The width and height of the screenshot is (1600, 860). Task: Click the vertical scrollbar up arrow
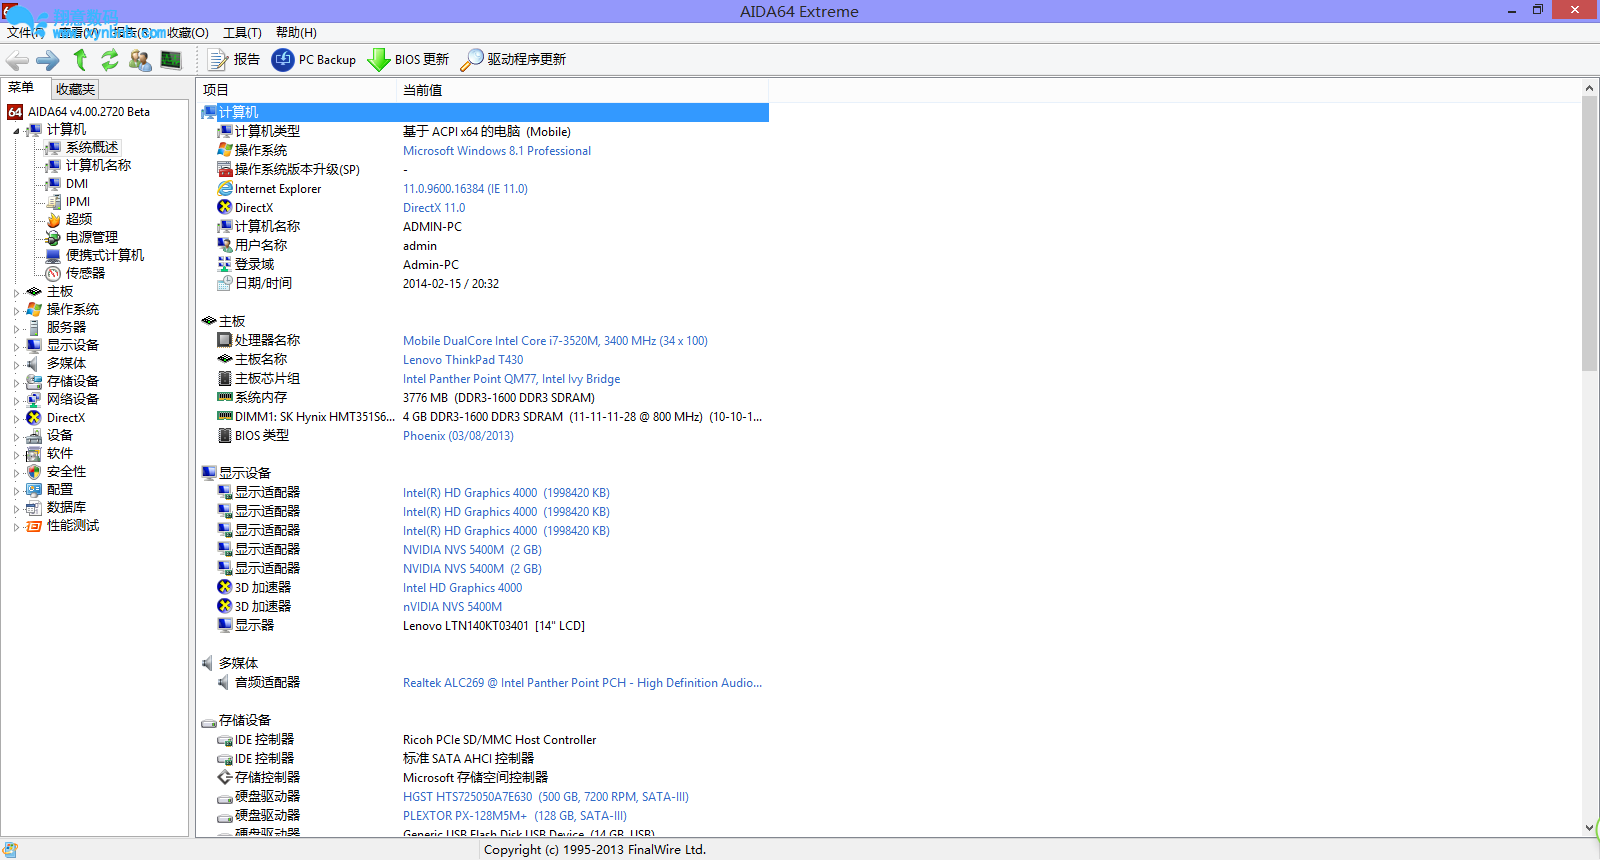(1589, 88)
